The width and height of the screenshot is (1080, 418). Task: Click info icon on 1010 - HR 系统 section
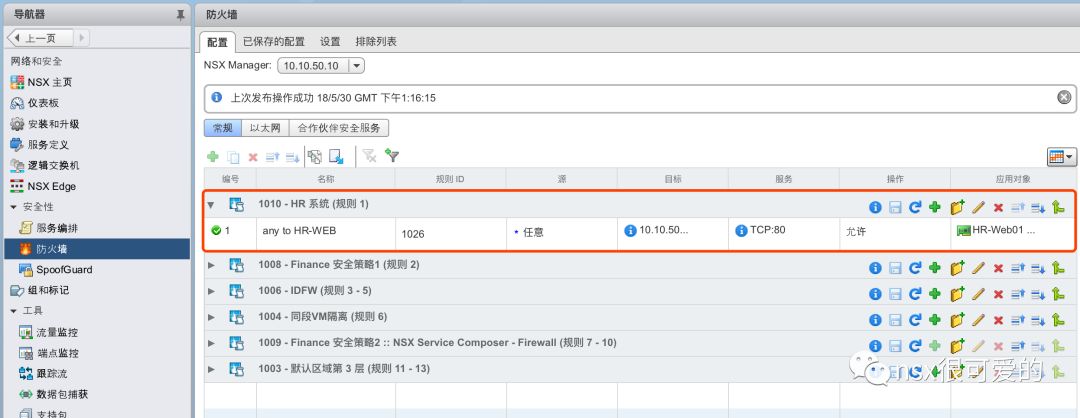875,207
